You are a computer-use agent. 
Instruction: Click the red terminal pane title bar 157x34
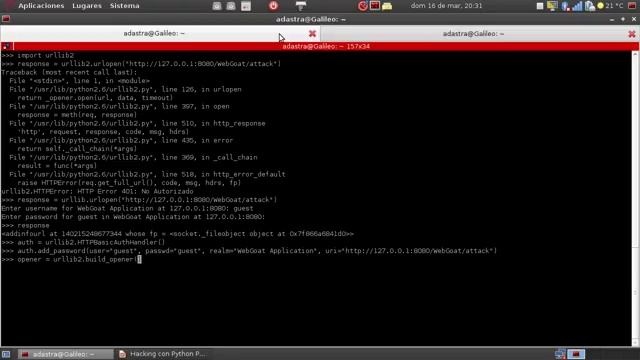coord(326,46)
